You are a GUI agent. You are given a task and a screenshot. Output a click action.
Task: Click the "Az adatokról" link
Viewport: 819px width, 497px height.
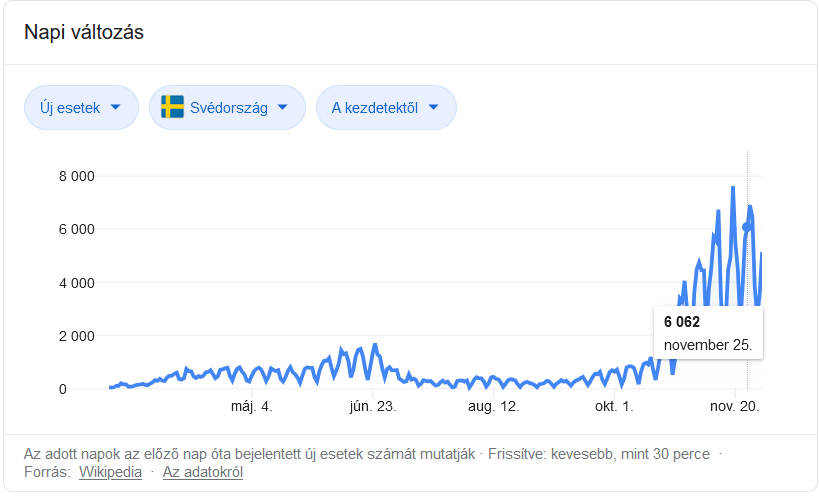(203, 472)
